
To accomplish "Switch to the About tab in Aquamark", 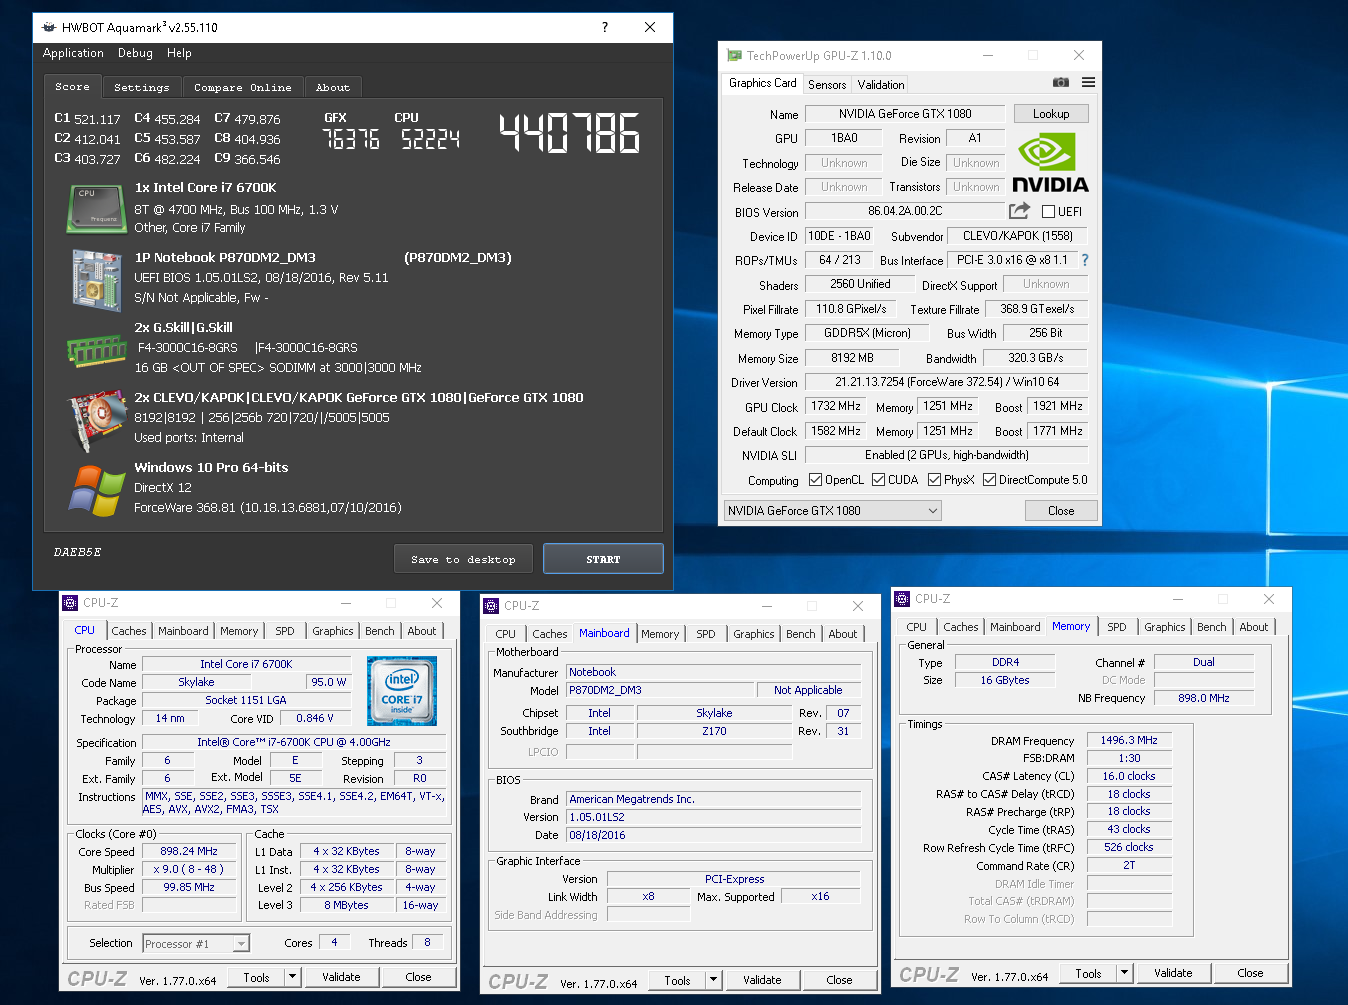I will click(333, 88).
